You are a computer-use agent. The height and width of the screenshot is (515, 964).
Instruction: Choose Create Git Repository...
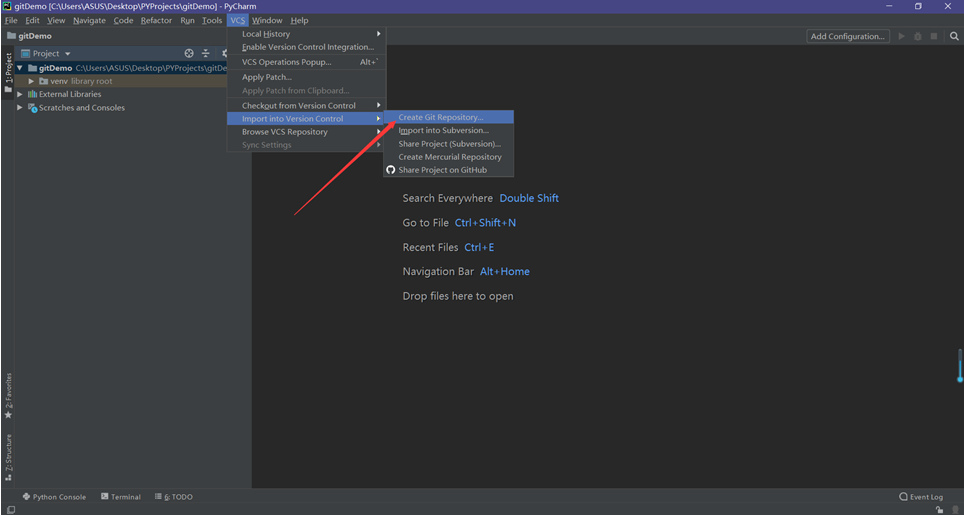pyautogui.click(x=448, y=117)
